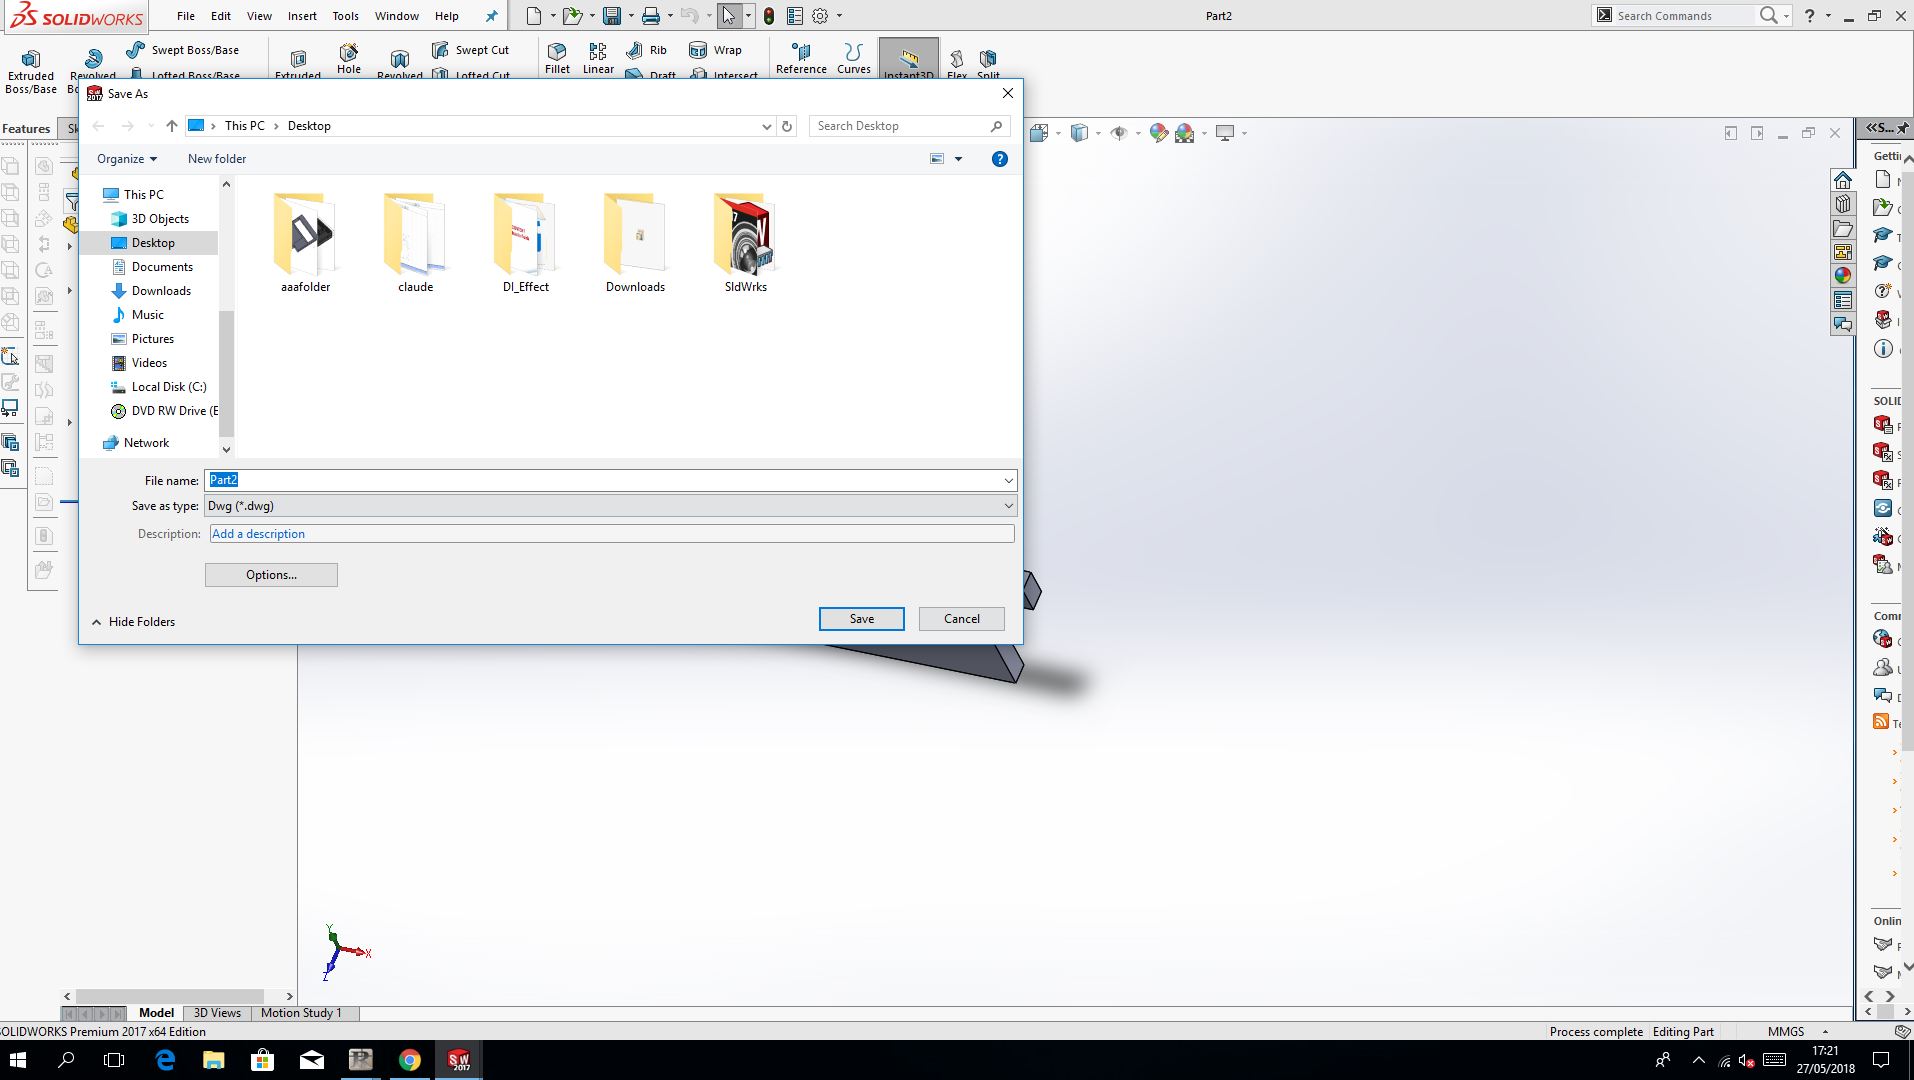Screen dimensions: 1914x1080
Task: Open the Reference Geometry tool
Action: pyautogui.click(x=801, y=59)
